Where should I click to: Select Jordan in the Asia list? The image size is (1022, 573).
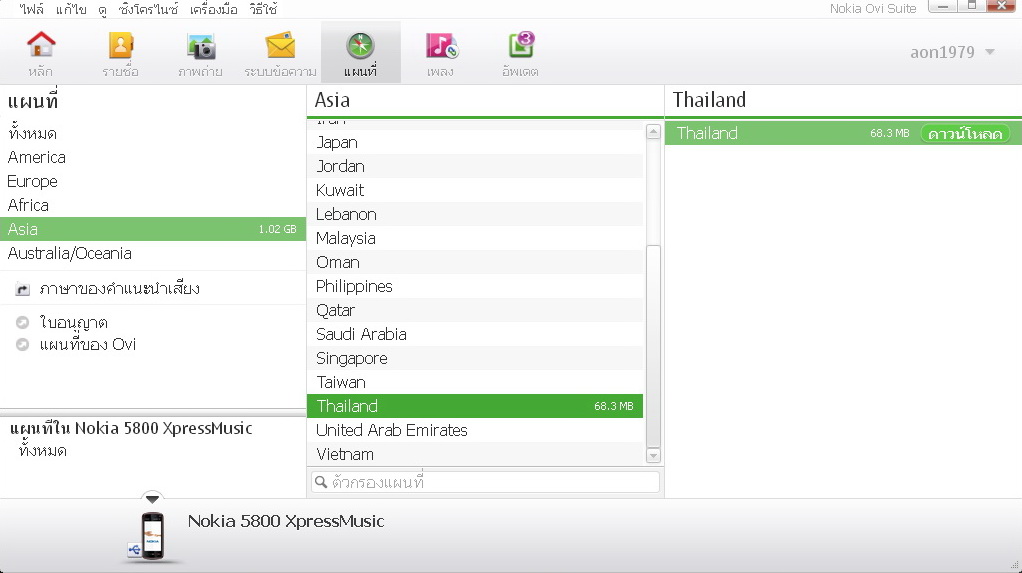475,166
